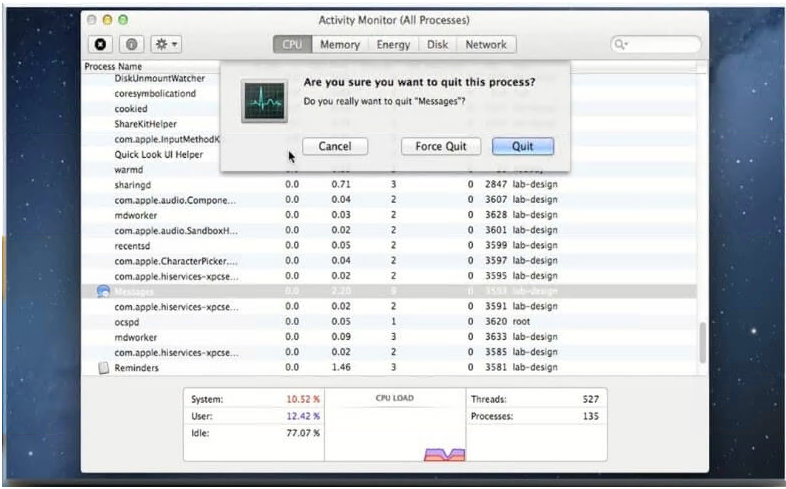The image size is (786, 489).
Task: Confirm with the Quit button
Action: (x=522, y=146)
